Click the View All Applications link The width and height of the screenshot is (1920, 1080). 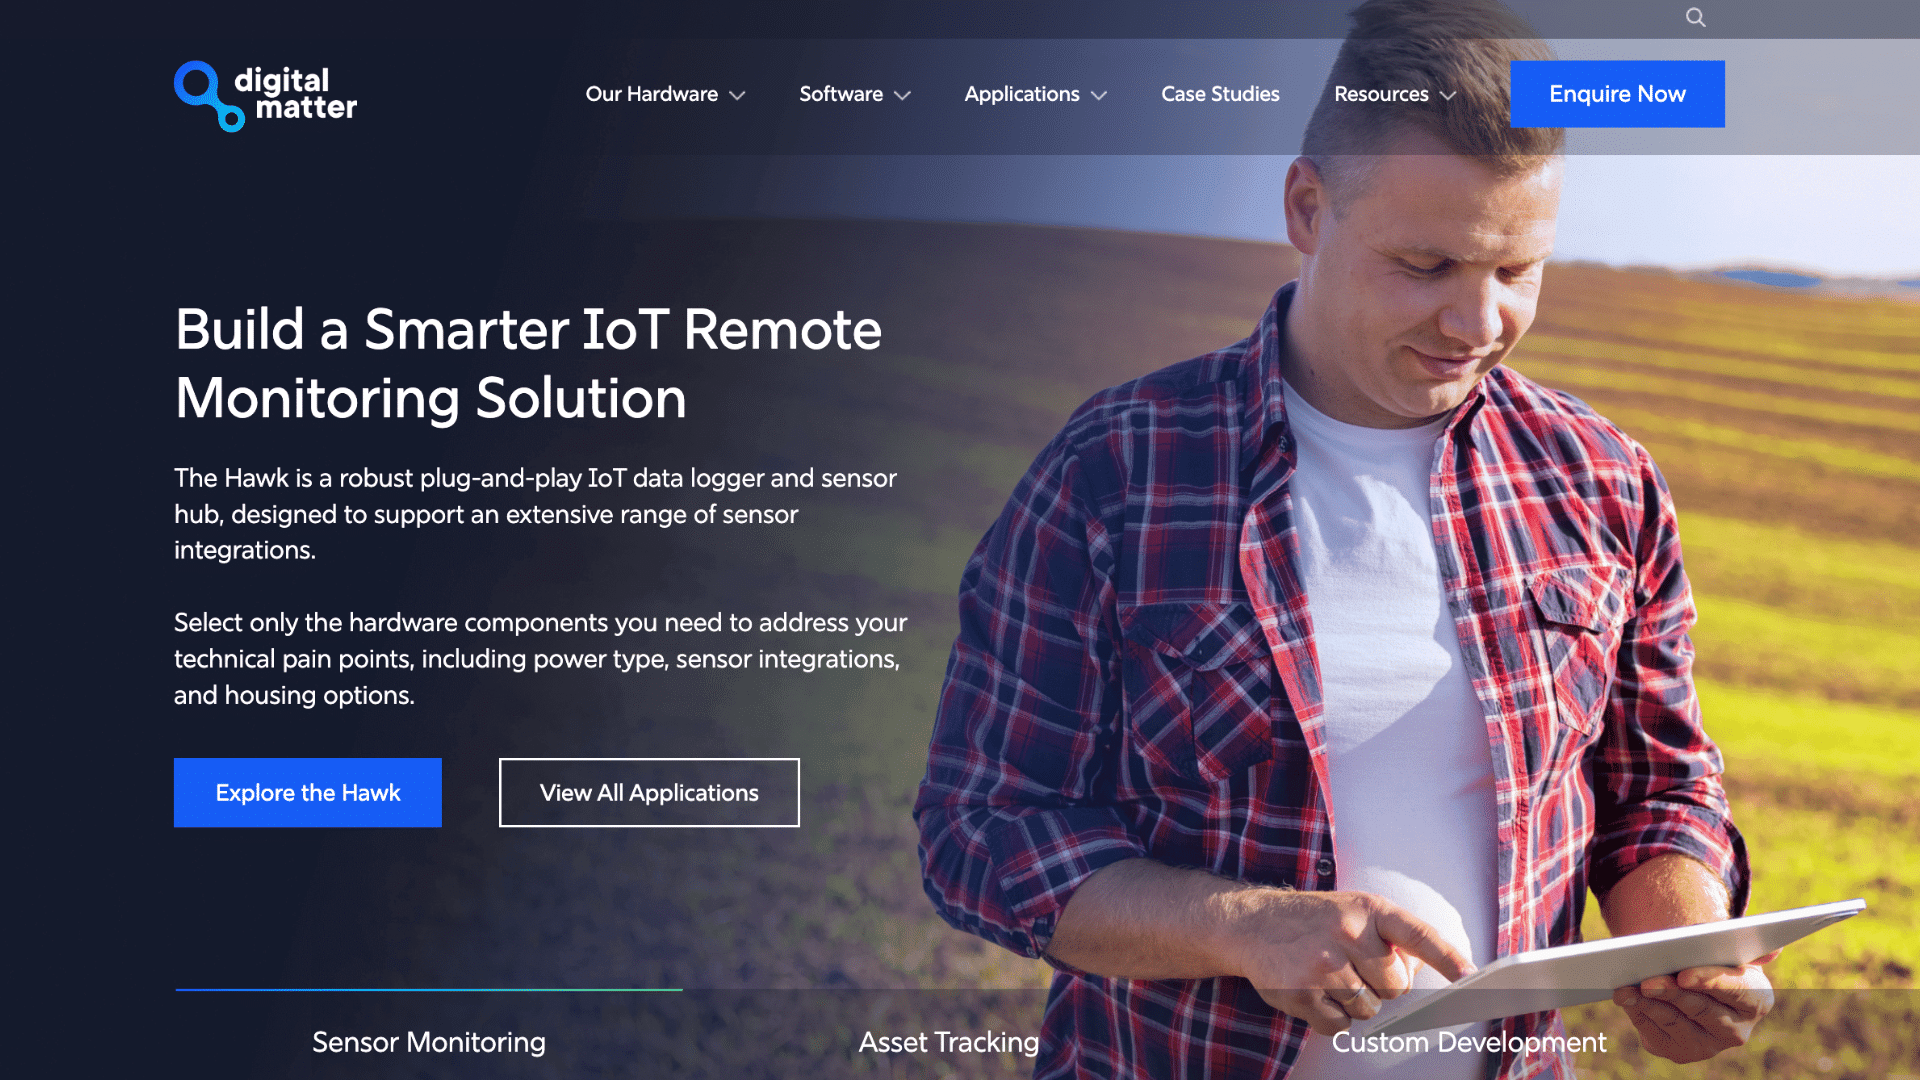647,793
